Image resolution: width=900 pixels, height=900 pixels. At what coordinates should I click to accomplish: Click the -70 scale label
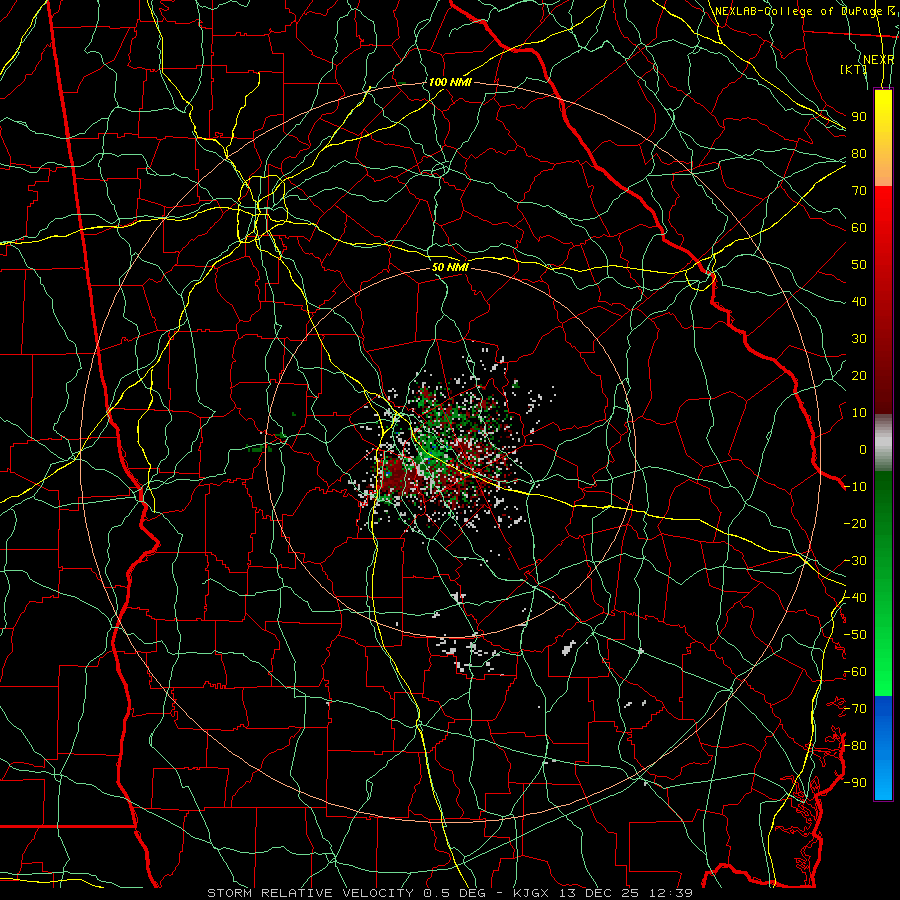point(855,709)
